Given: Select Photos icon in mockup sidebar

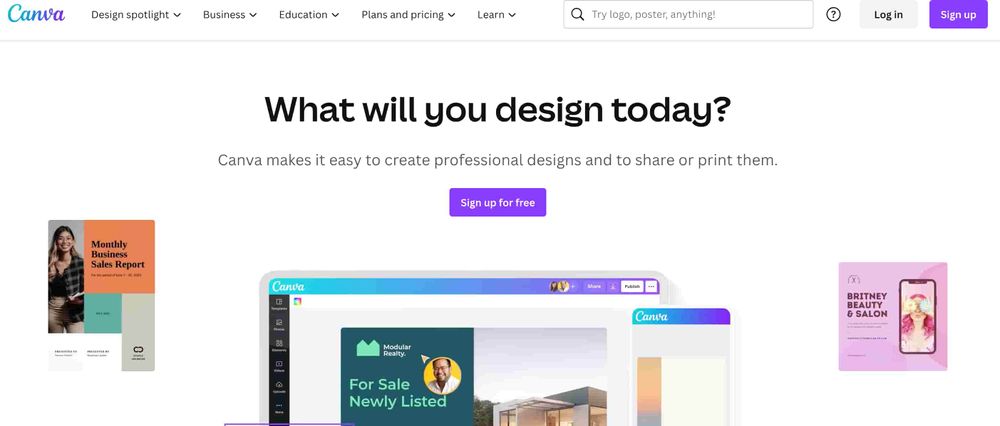Looking at the screenshot, I should [279, 325].
